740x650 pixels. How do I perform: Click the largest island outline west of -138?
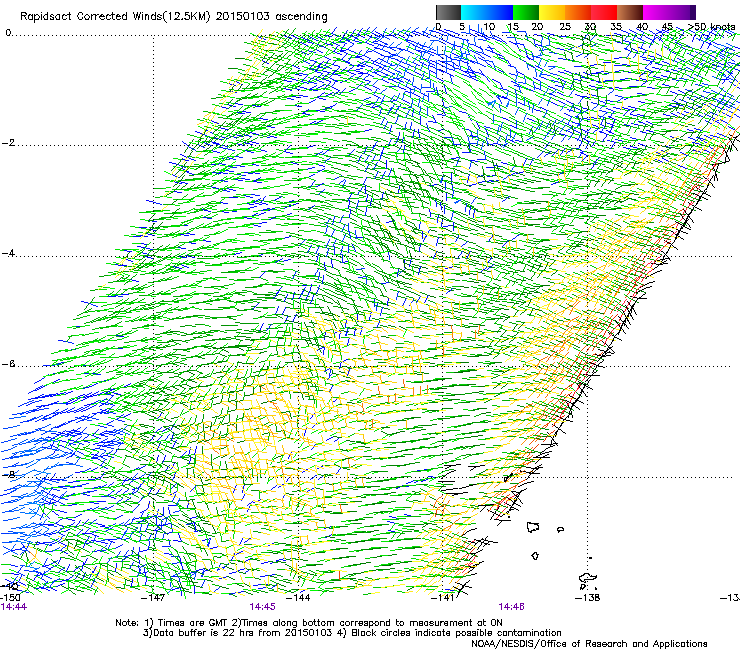tap(533, 527)
